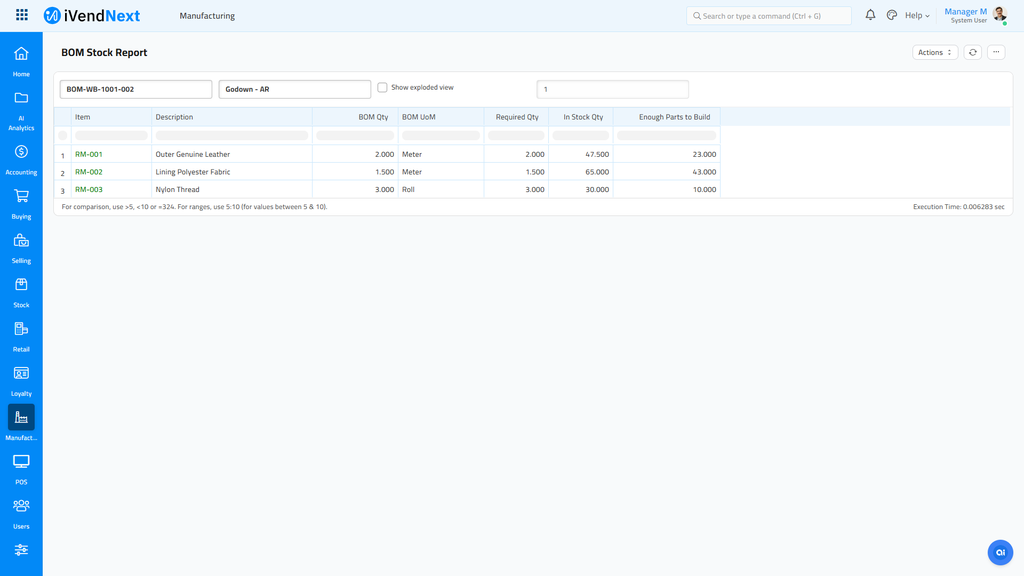Screen dimensions: 1024x576
Task: Open the AI assistant chat bubble
Action: (1000, 552)
